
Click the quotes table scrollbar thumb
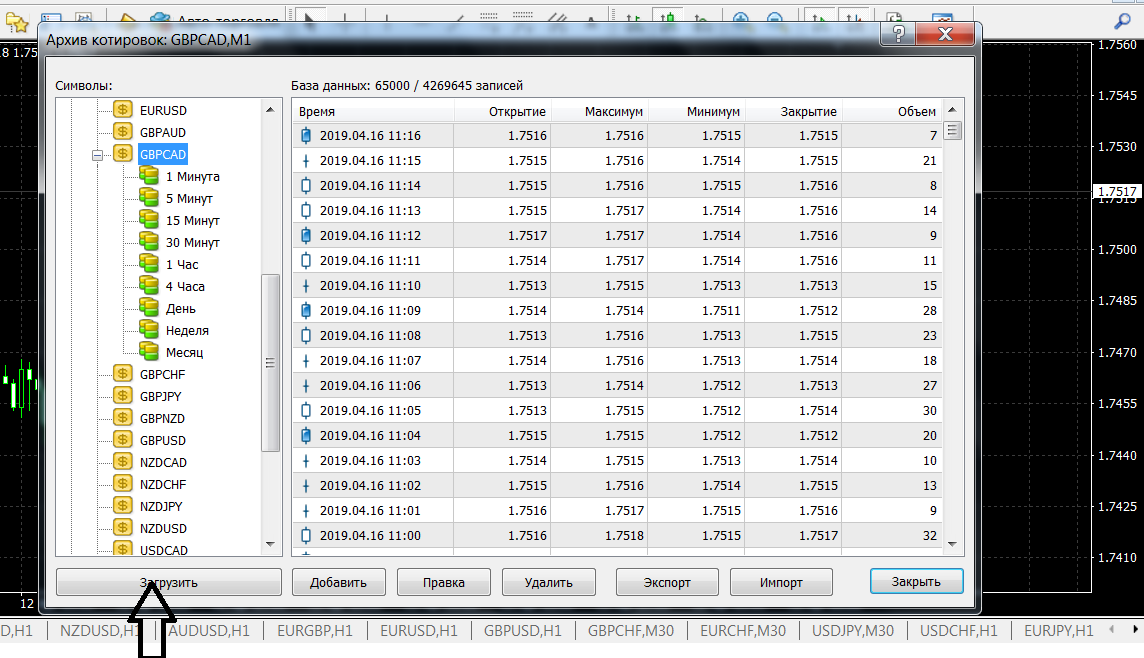tap(952, 131)
